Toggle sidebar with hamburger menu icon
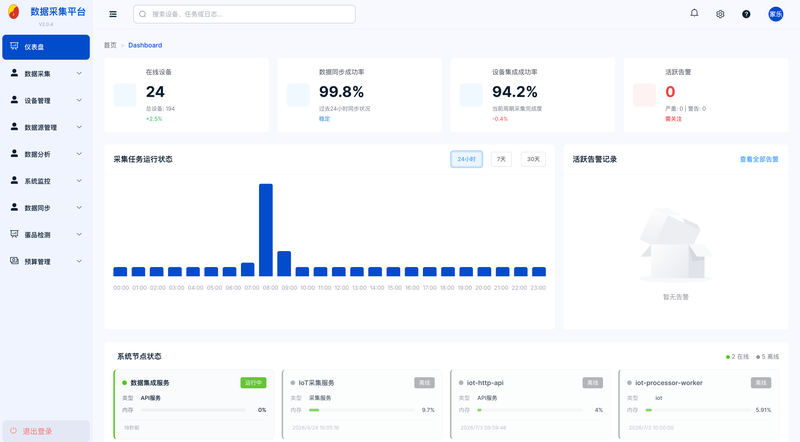This screenshot has width=800, height=442. click(113, 14)
